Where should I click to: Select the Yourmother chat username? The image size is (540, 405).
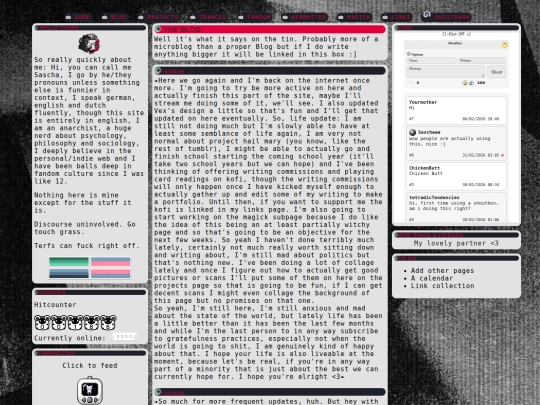[x=423, y=102]
